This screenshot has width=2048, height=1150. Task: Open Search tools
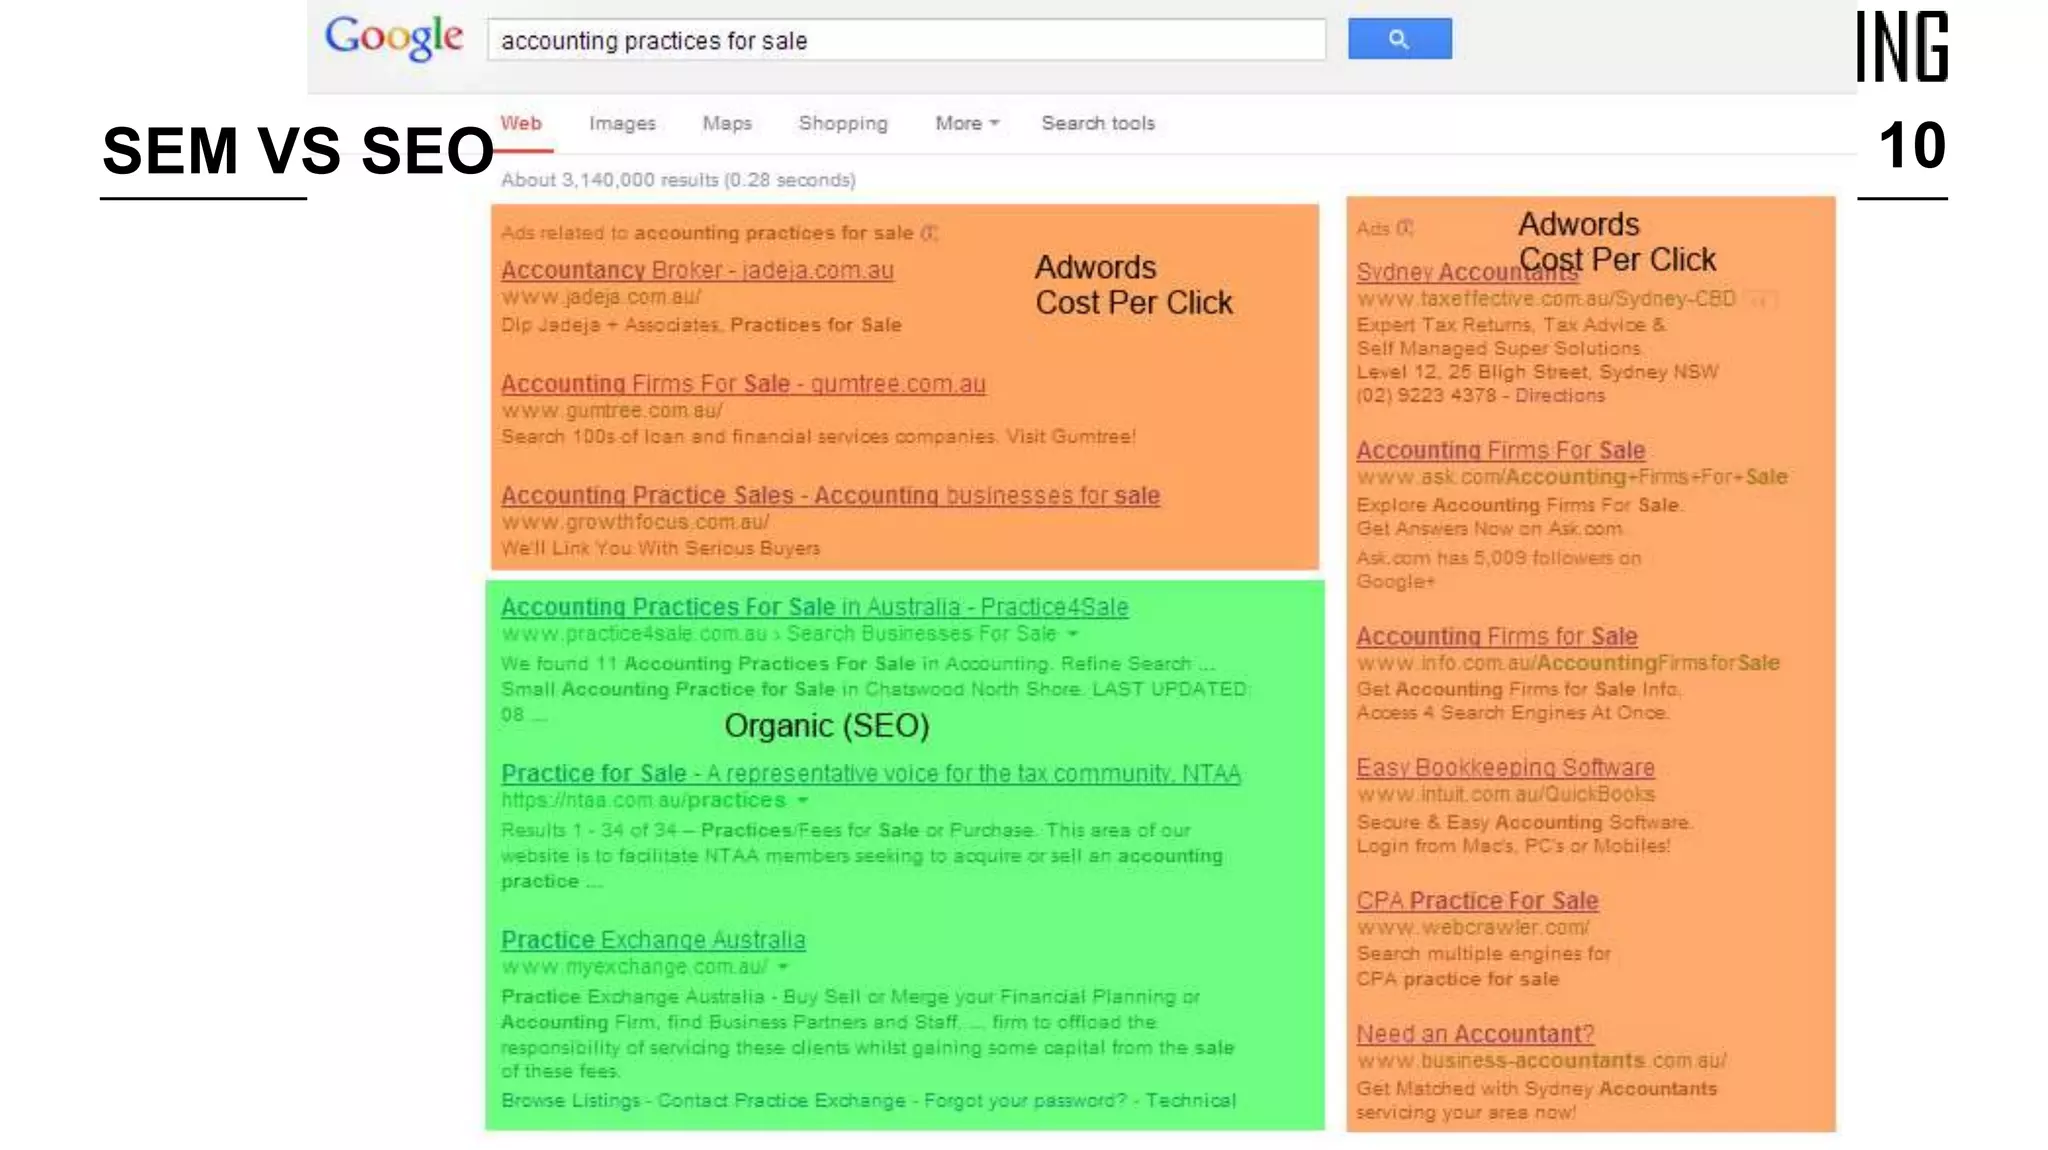point(1098,123)
